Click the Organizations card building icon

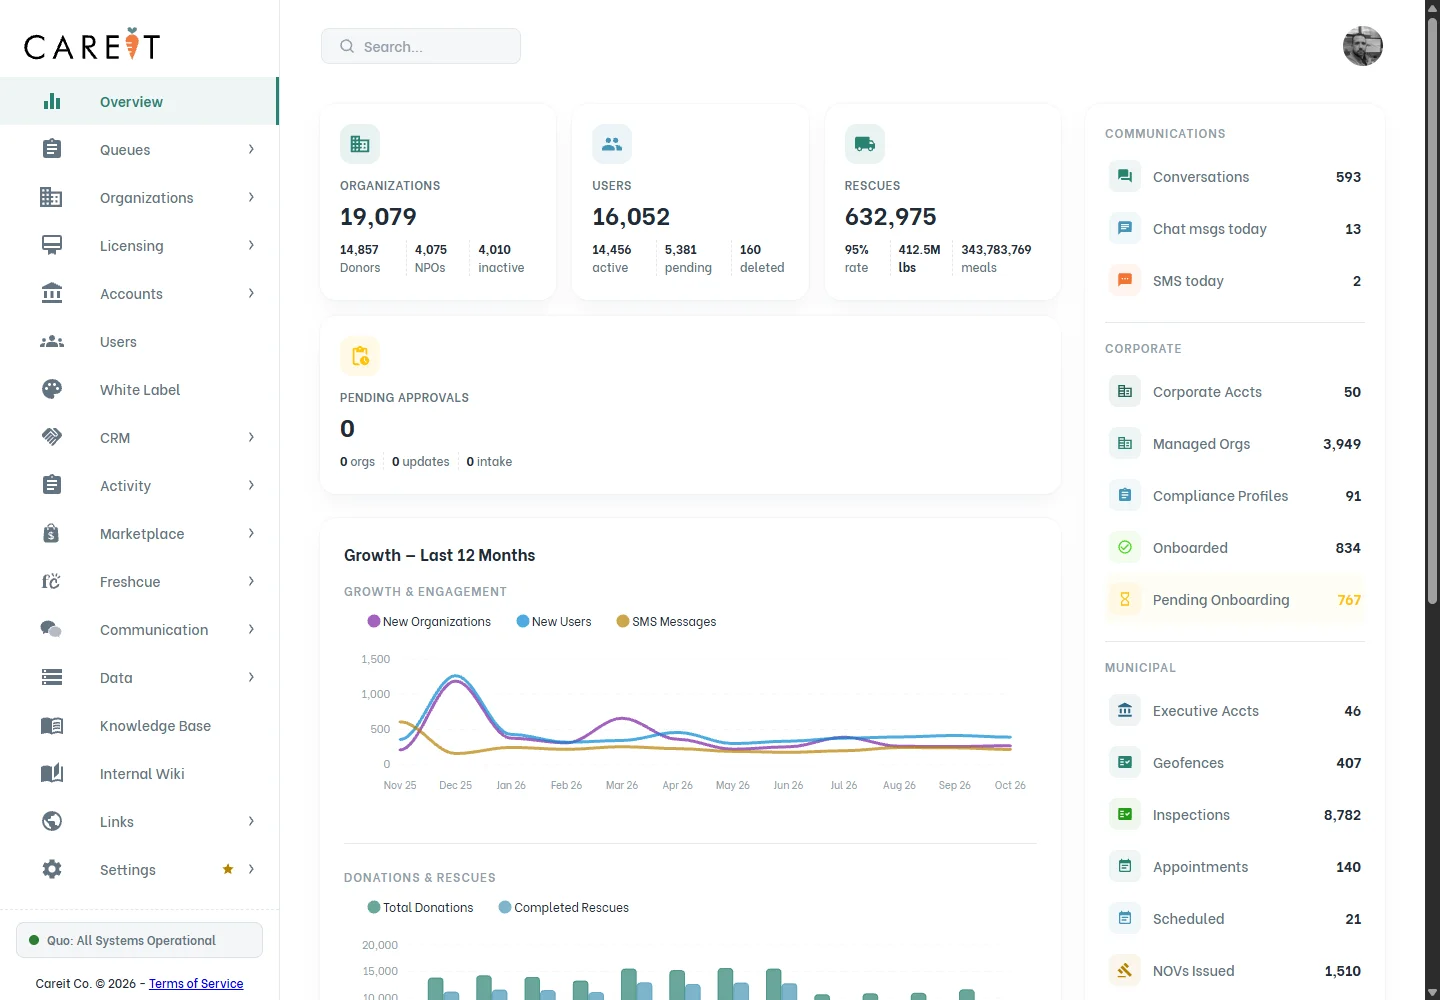point(360,144)
